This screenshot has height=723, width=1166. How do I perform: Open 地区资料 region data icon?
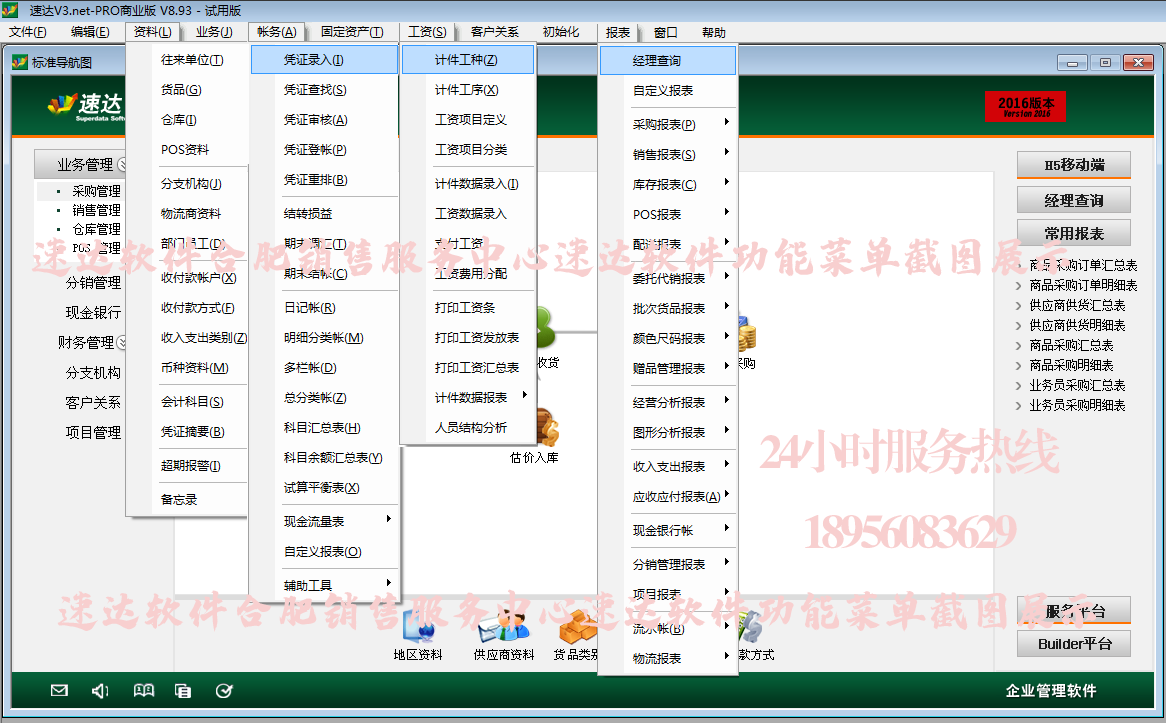[418, 629]
